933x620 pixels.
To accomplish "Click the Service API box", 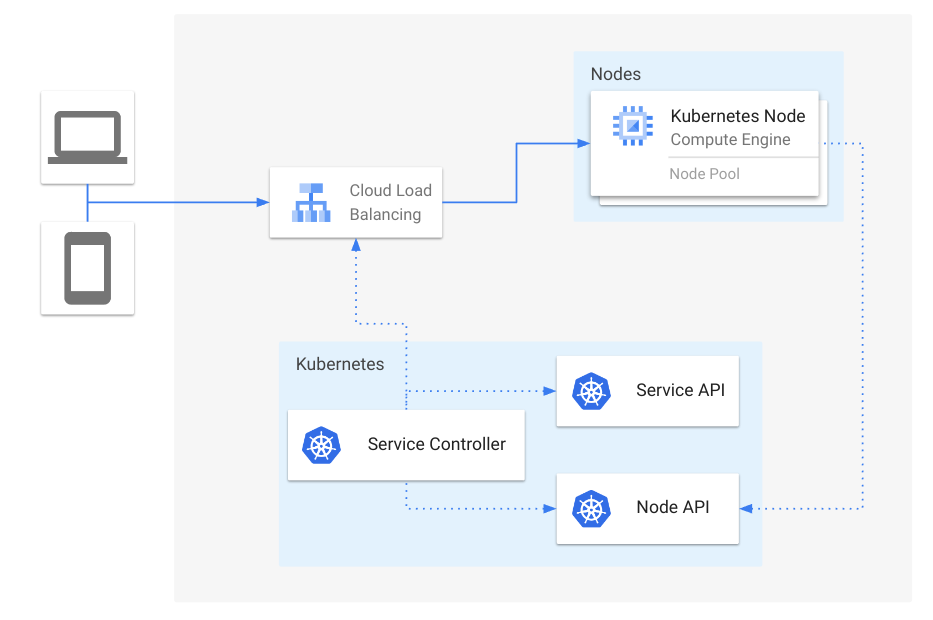I will [647, 391].
